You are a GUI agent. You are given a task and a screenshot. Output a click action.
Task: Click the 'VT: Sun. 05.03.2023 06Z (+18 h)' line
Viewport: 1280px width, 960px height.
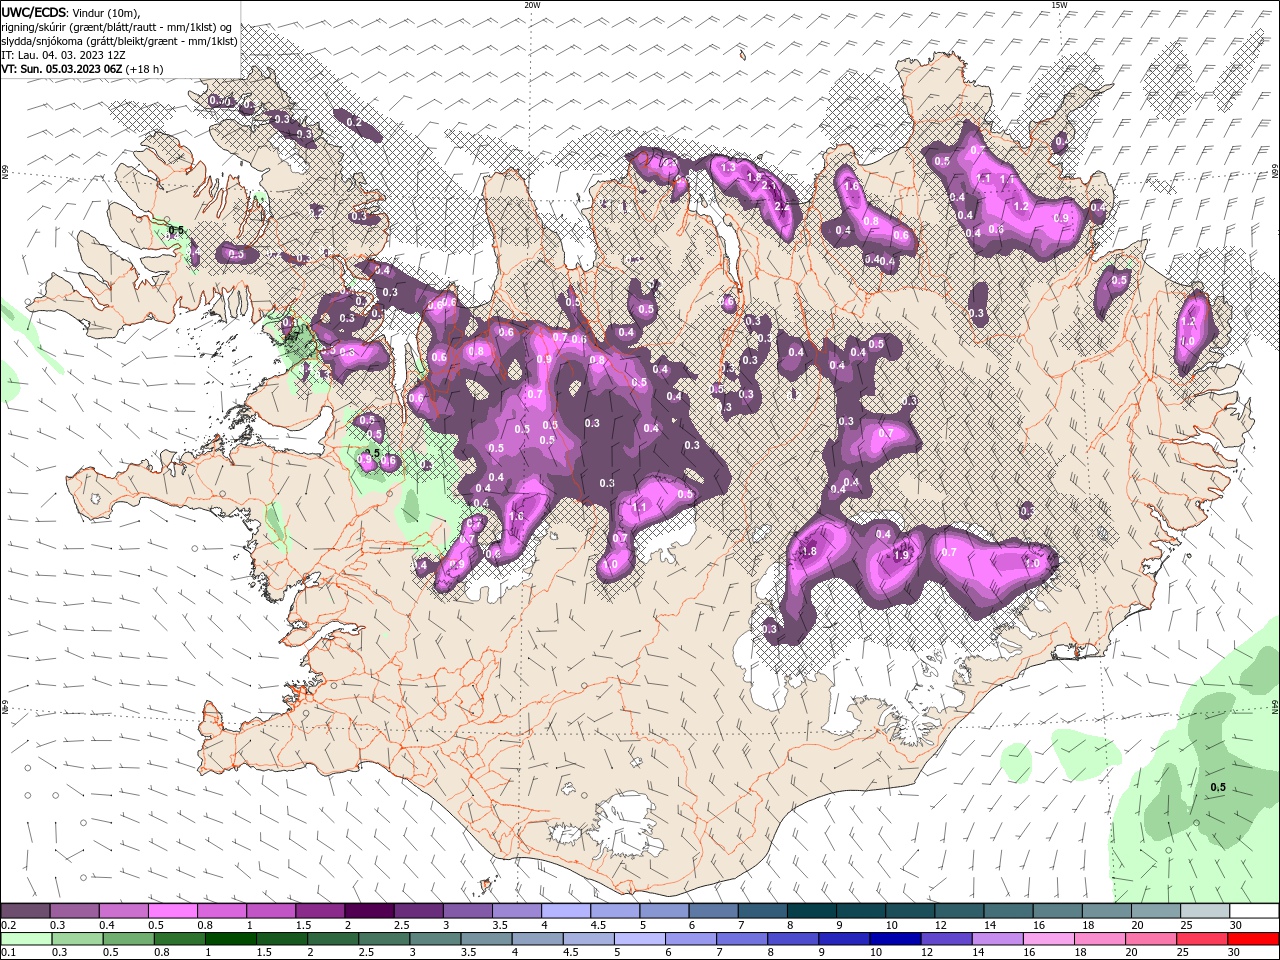click(x=82, y=69)
